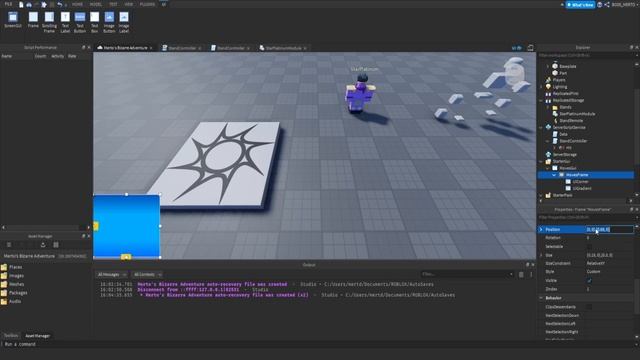Image resolution: width=640 pixels, height=360 pixels.
Task: Open the Asset Manager hamburger menu
Action: [x=9, y=244]
